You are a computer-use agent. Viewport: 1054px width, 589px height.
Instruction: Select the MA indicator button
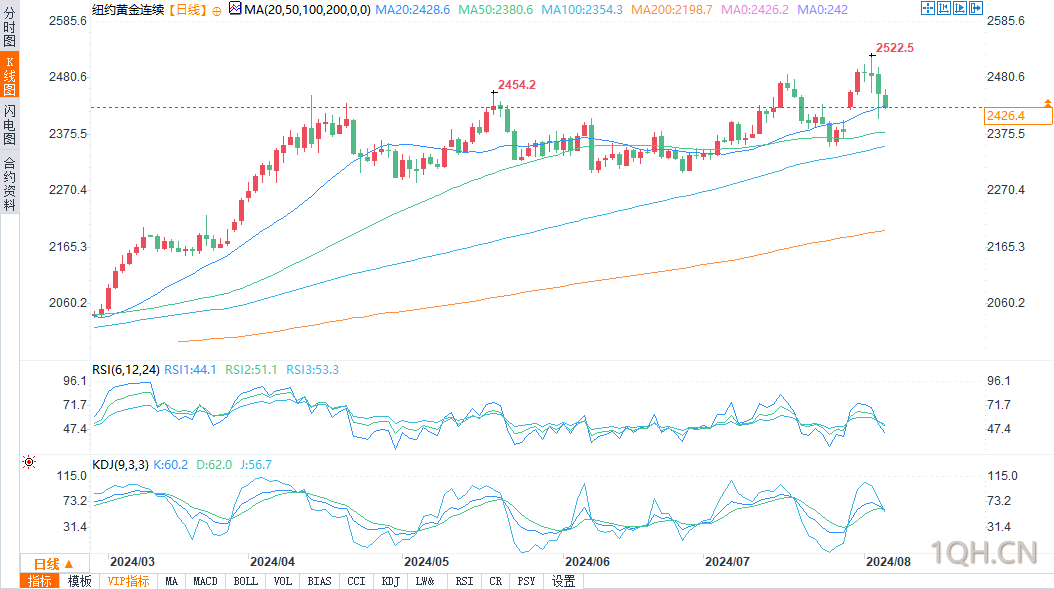[x=171, y=581]
